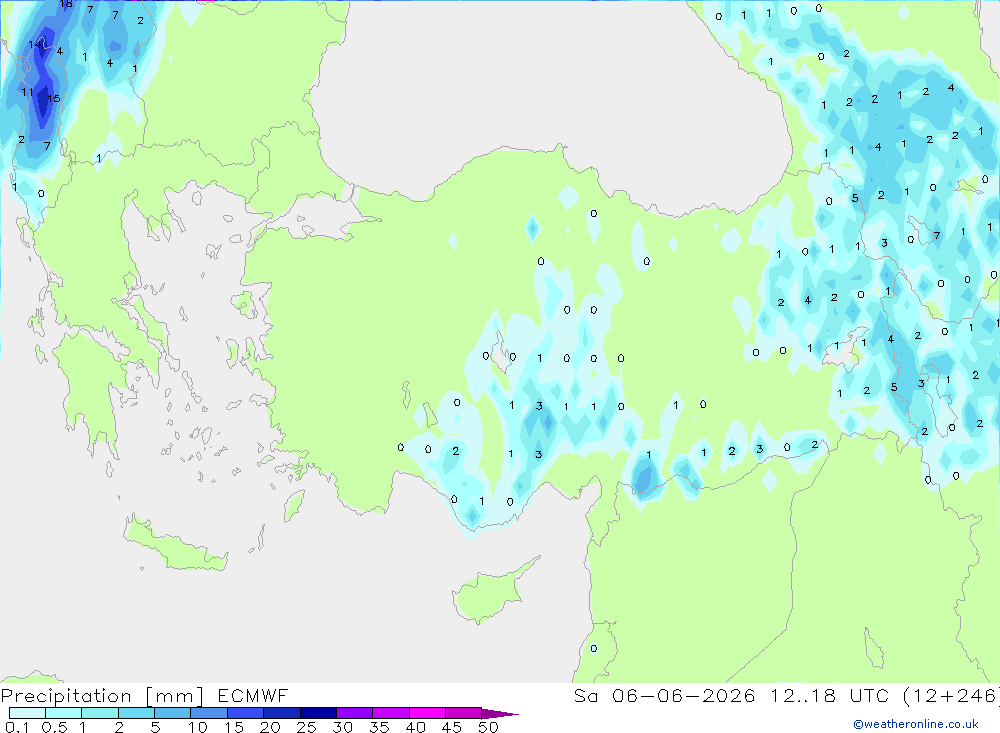
Task: Click the over-50 arrow tip of legend
Action: (500, 713)
